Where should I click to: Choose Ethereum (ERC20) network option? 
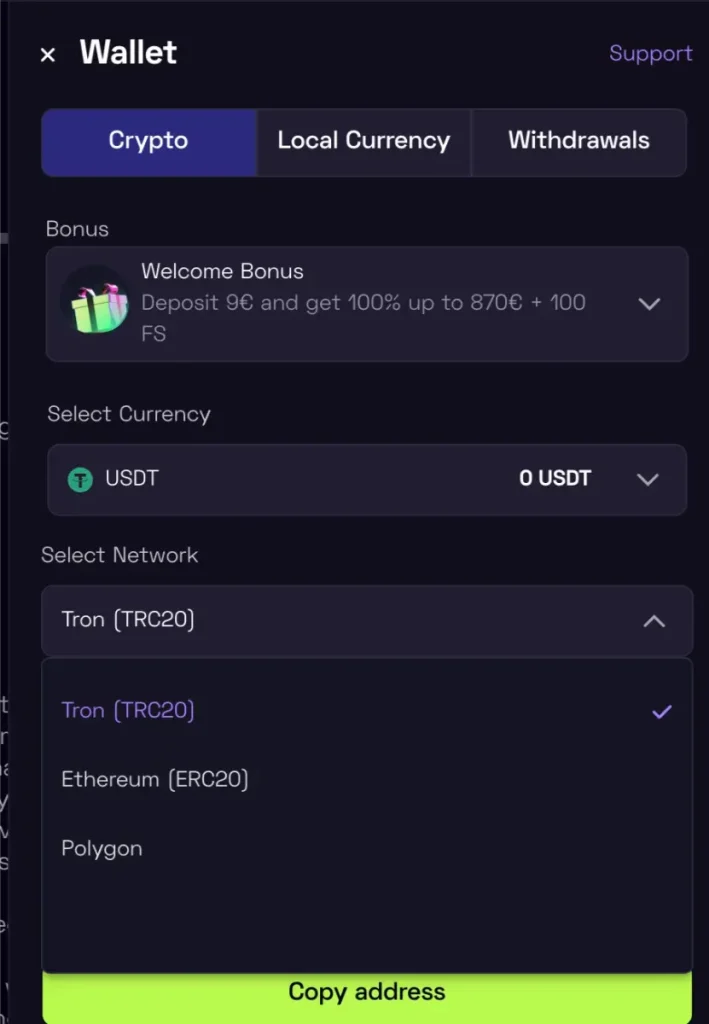(x=155, y=780)
